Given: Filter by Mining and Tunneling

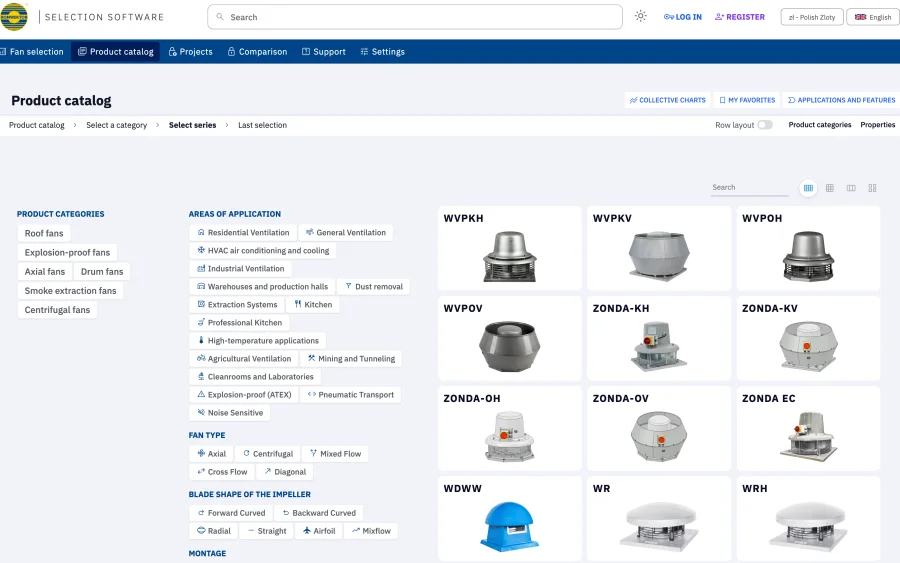Looking at the screenshot, I should coord(351,359).
